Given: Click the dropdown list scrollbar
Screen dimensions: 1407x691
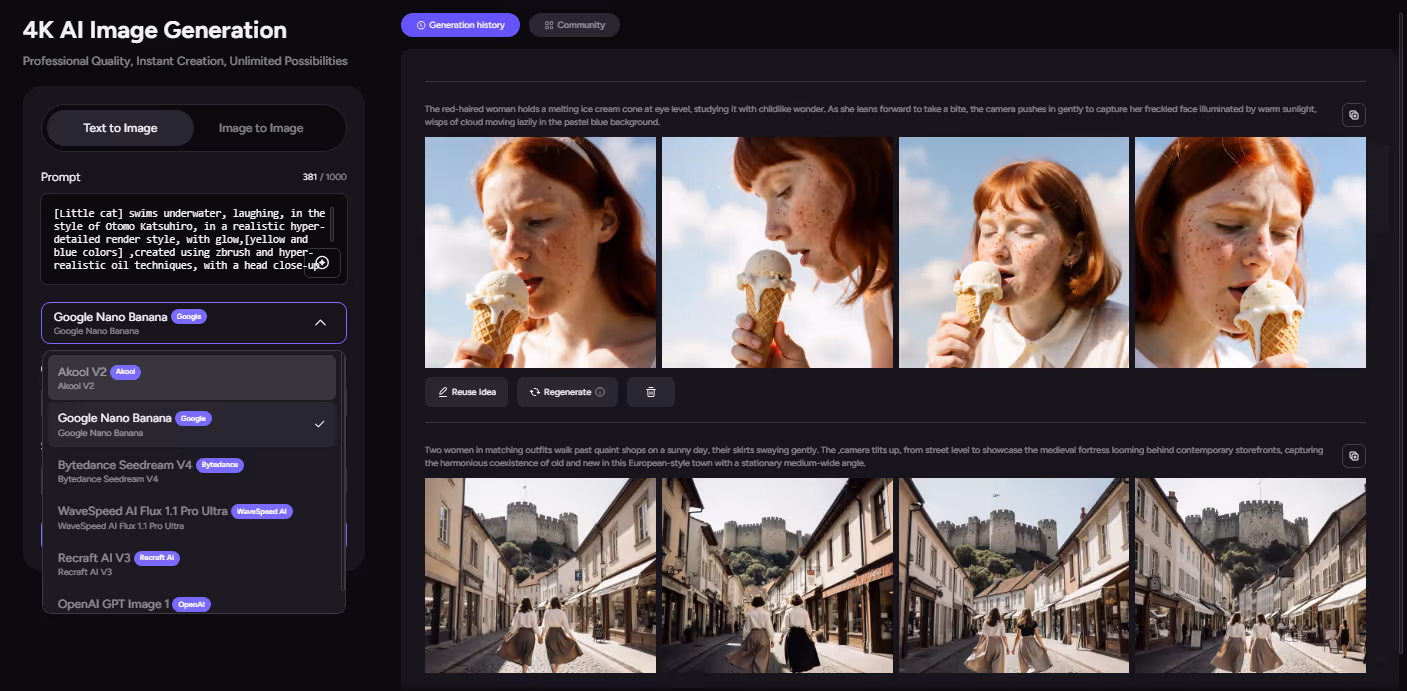Looking at the screenshot, I should tap(342, 470).
